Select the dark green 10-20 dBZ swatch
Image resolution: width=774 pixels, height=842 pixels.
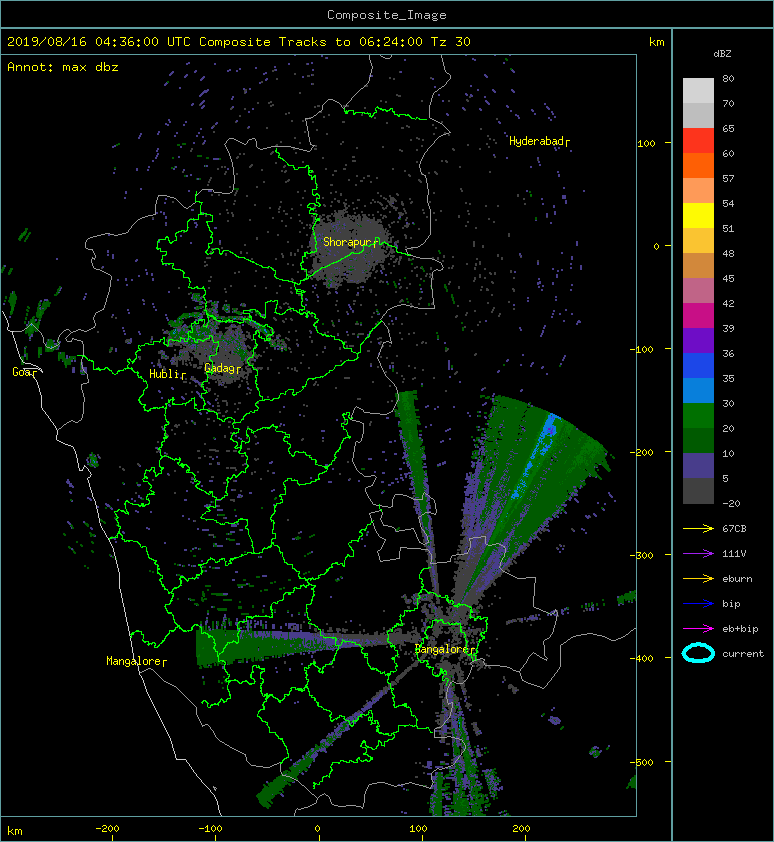[698, 440]
